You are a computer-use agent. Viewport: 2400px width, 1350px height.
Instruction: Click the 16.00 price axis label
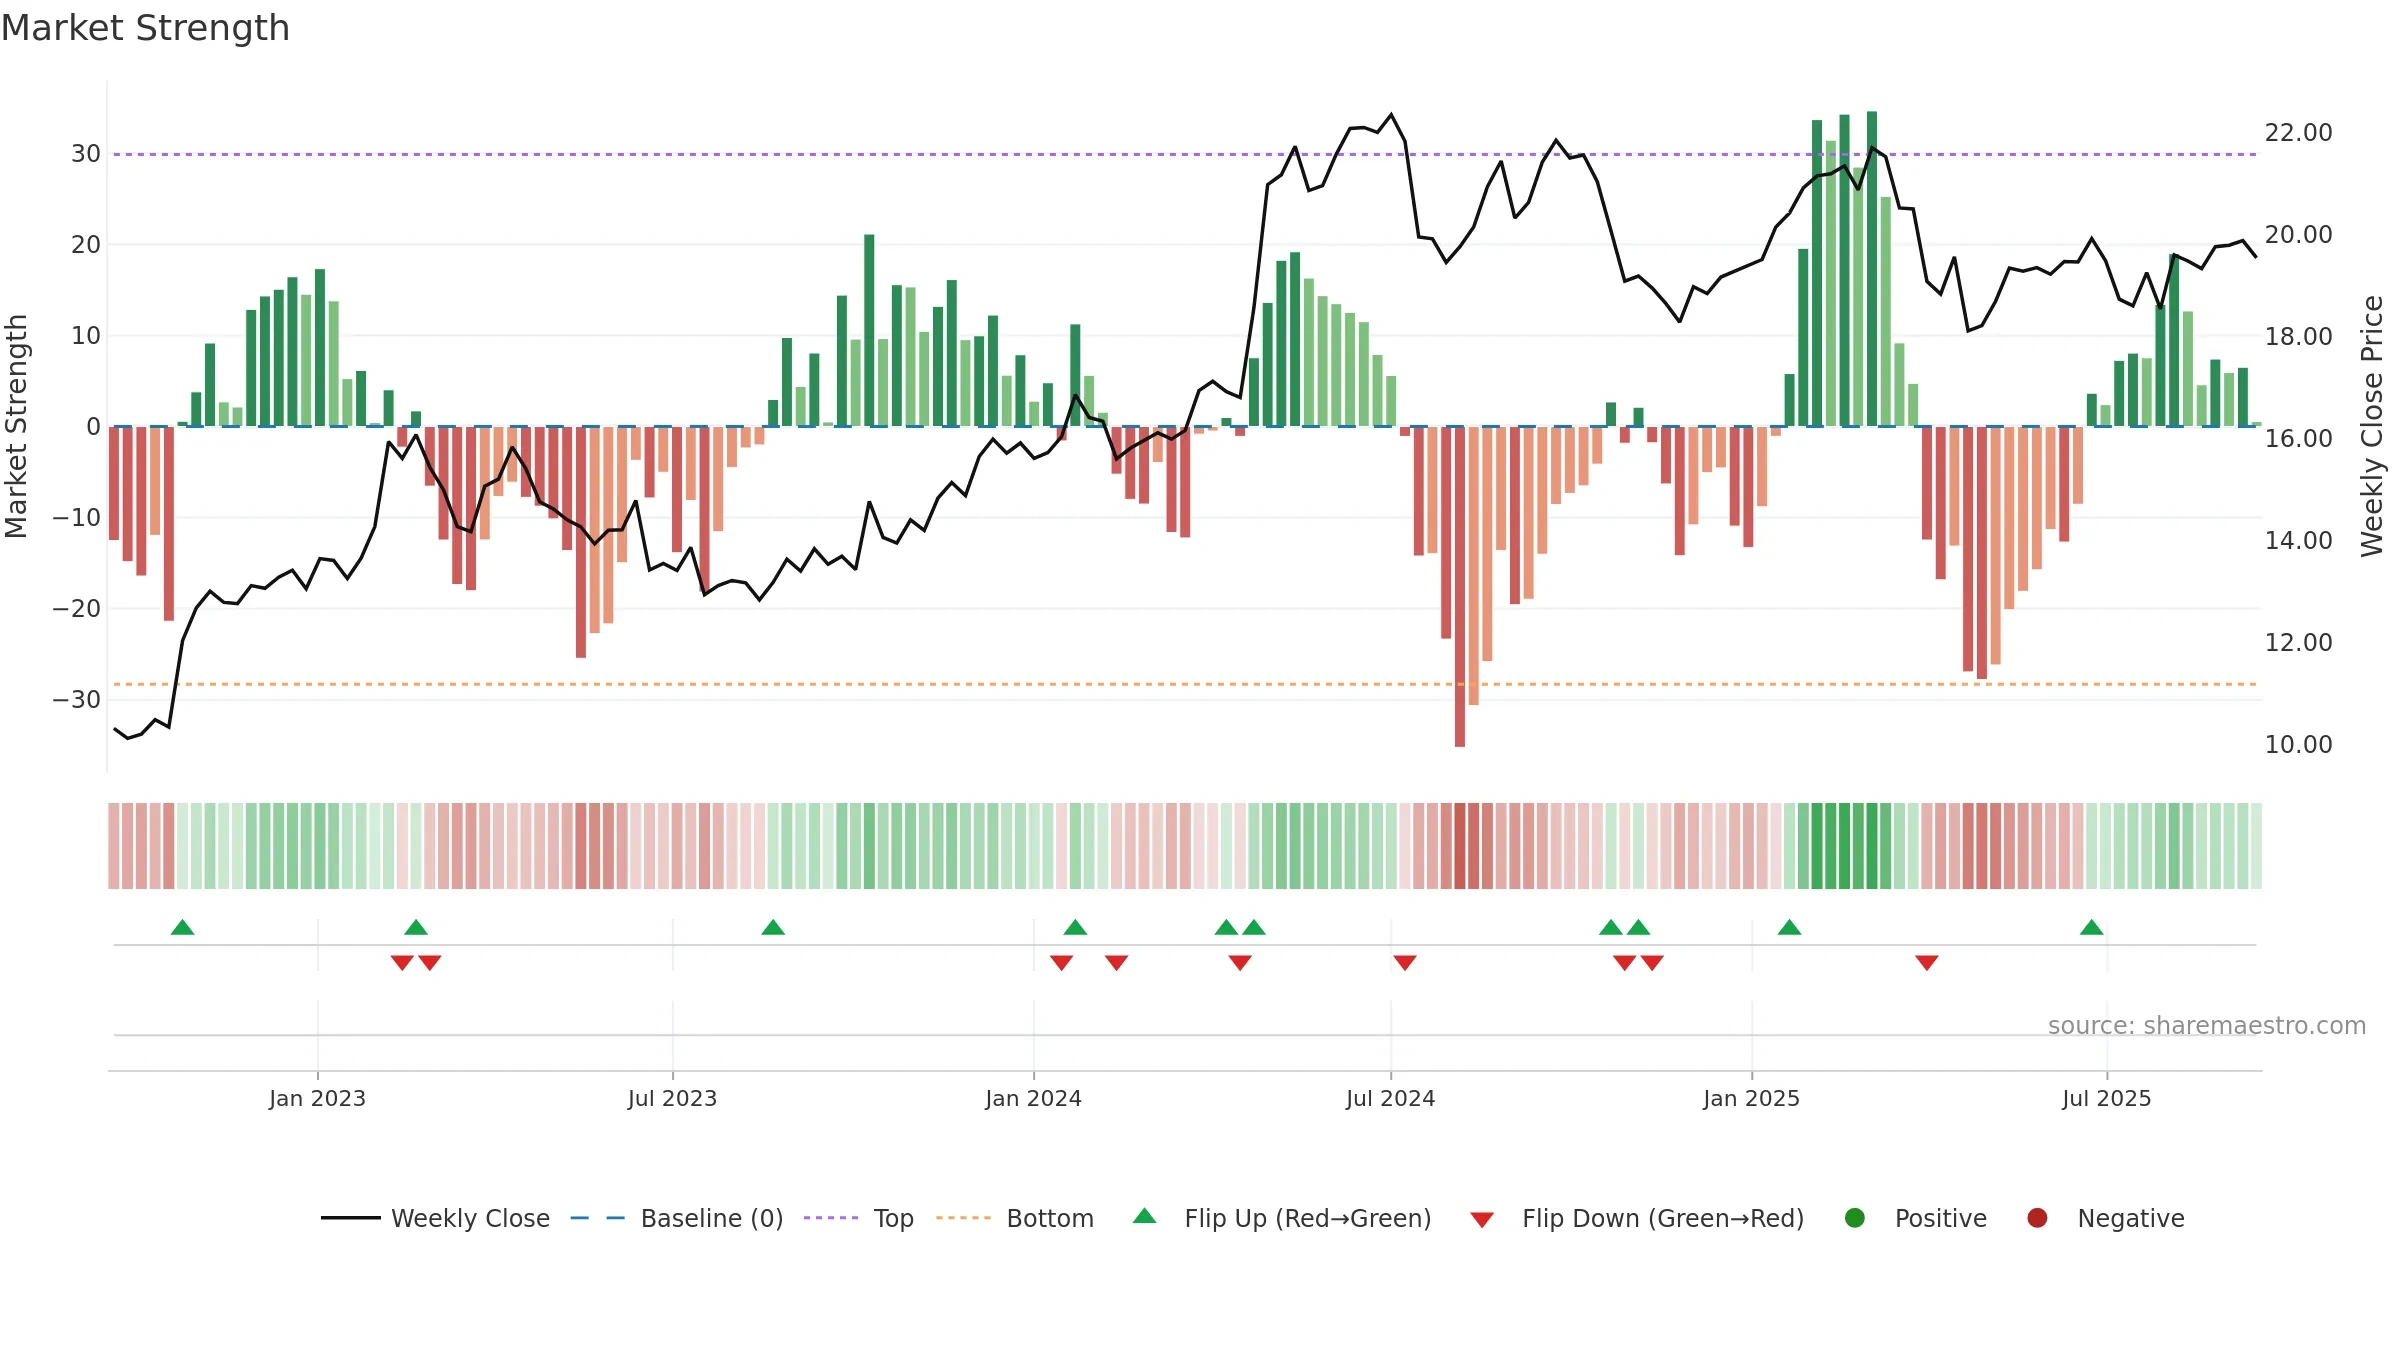[2298, 439]
